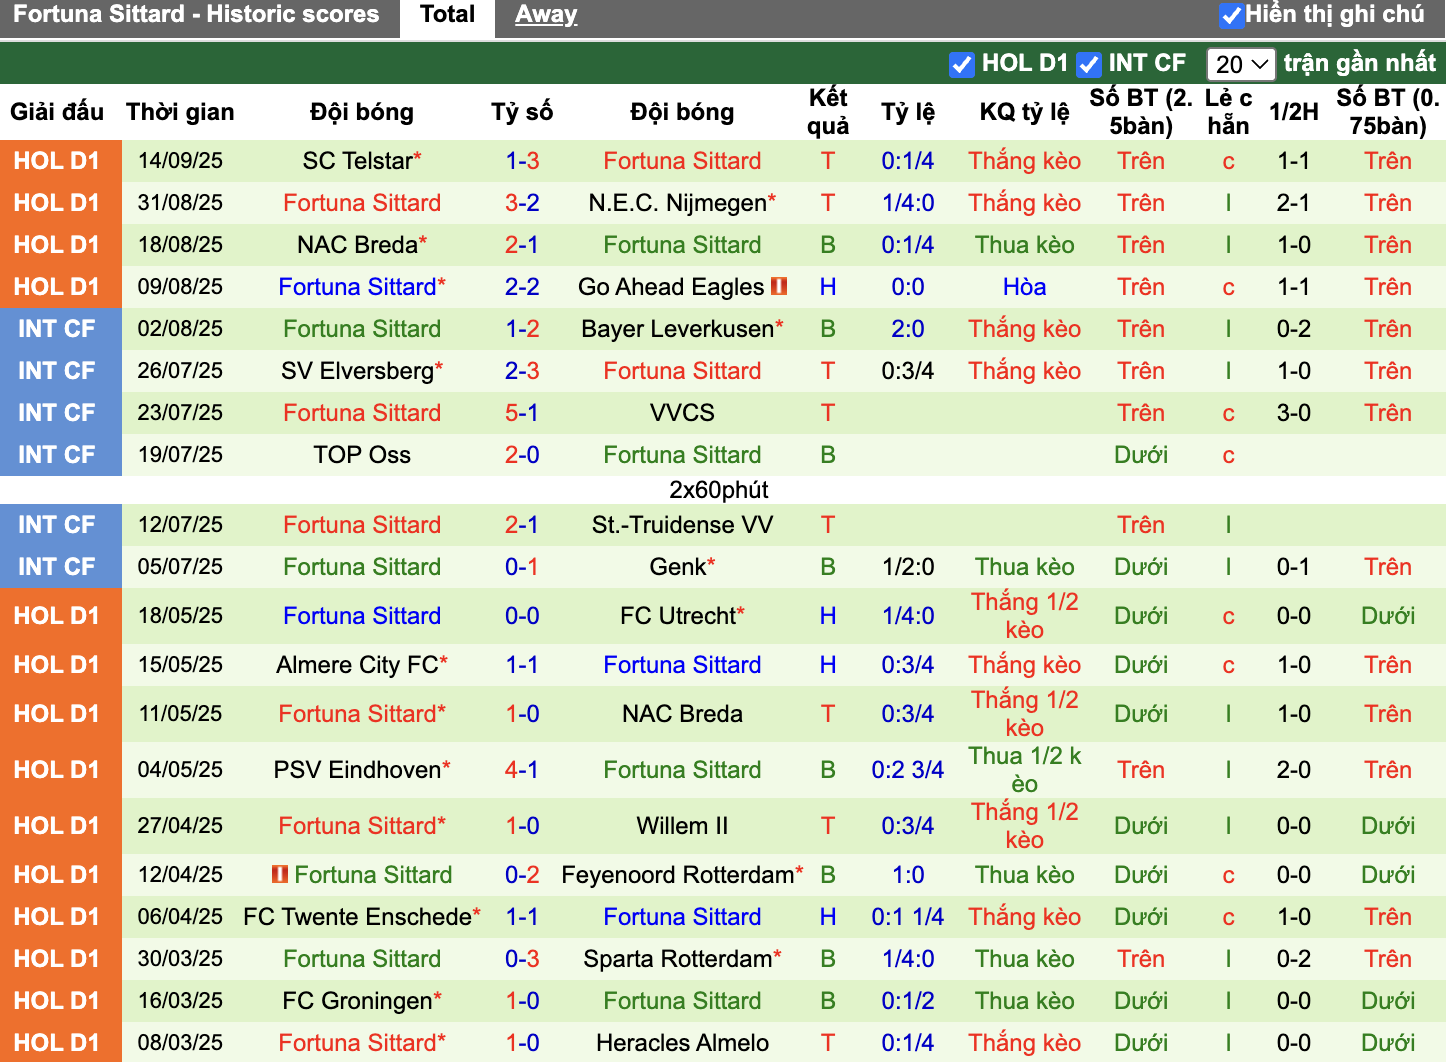Open Sparta Rotterdam team name

click(x=677, y=959)
